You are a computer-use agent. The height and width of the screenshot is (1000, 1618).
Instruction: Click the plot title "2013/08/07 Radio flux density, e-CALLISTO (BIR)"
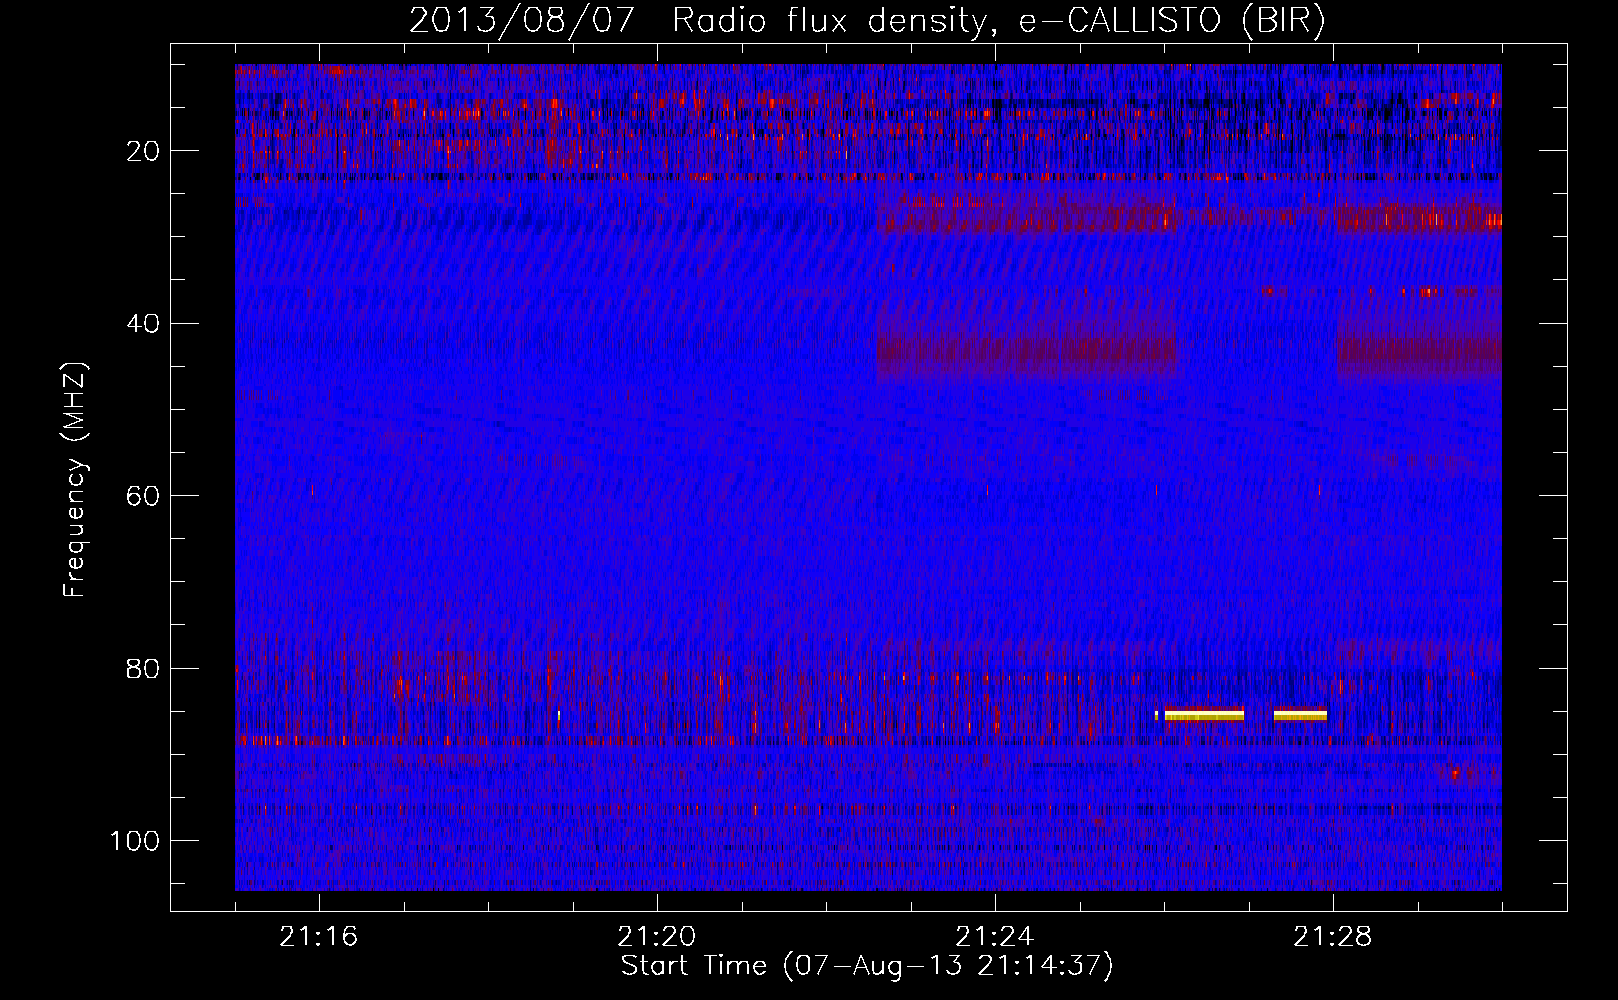click(867, 21)
